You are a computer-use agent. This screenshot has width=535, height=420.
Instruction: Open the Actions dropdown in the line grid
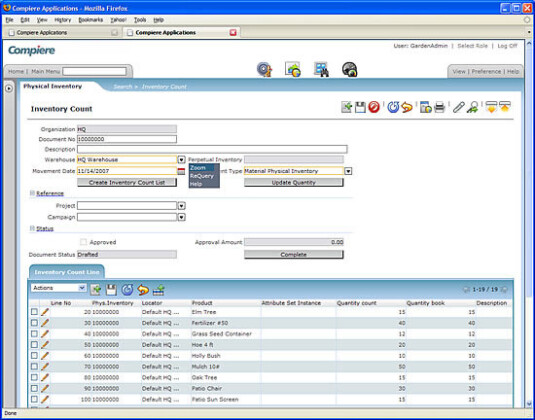pyautogui.click(x=58, y=288)
